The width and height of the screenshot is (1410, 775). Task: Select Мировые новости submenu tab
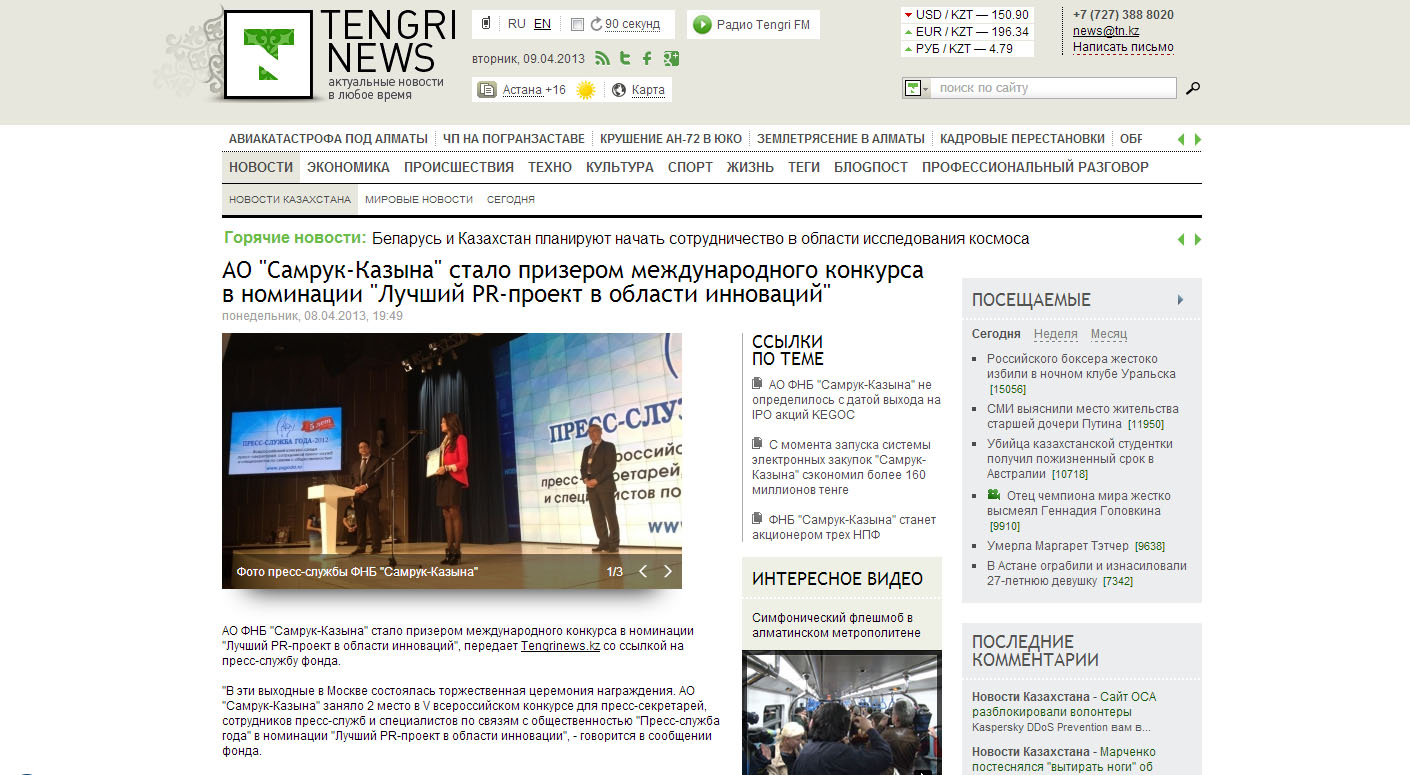(419, 199)
